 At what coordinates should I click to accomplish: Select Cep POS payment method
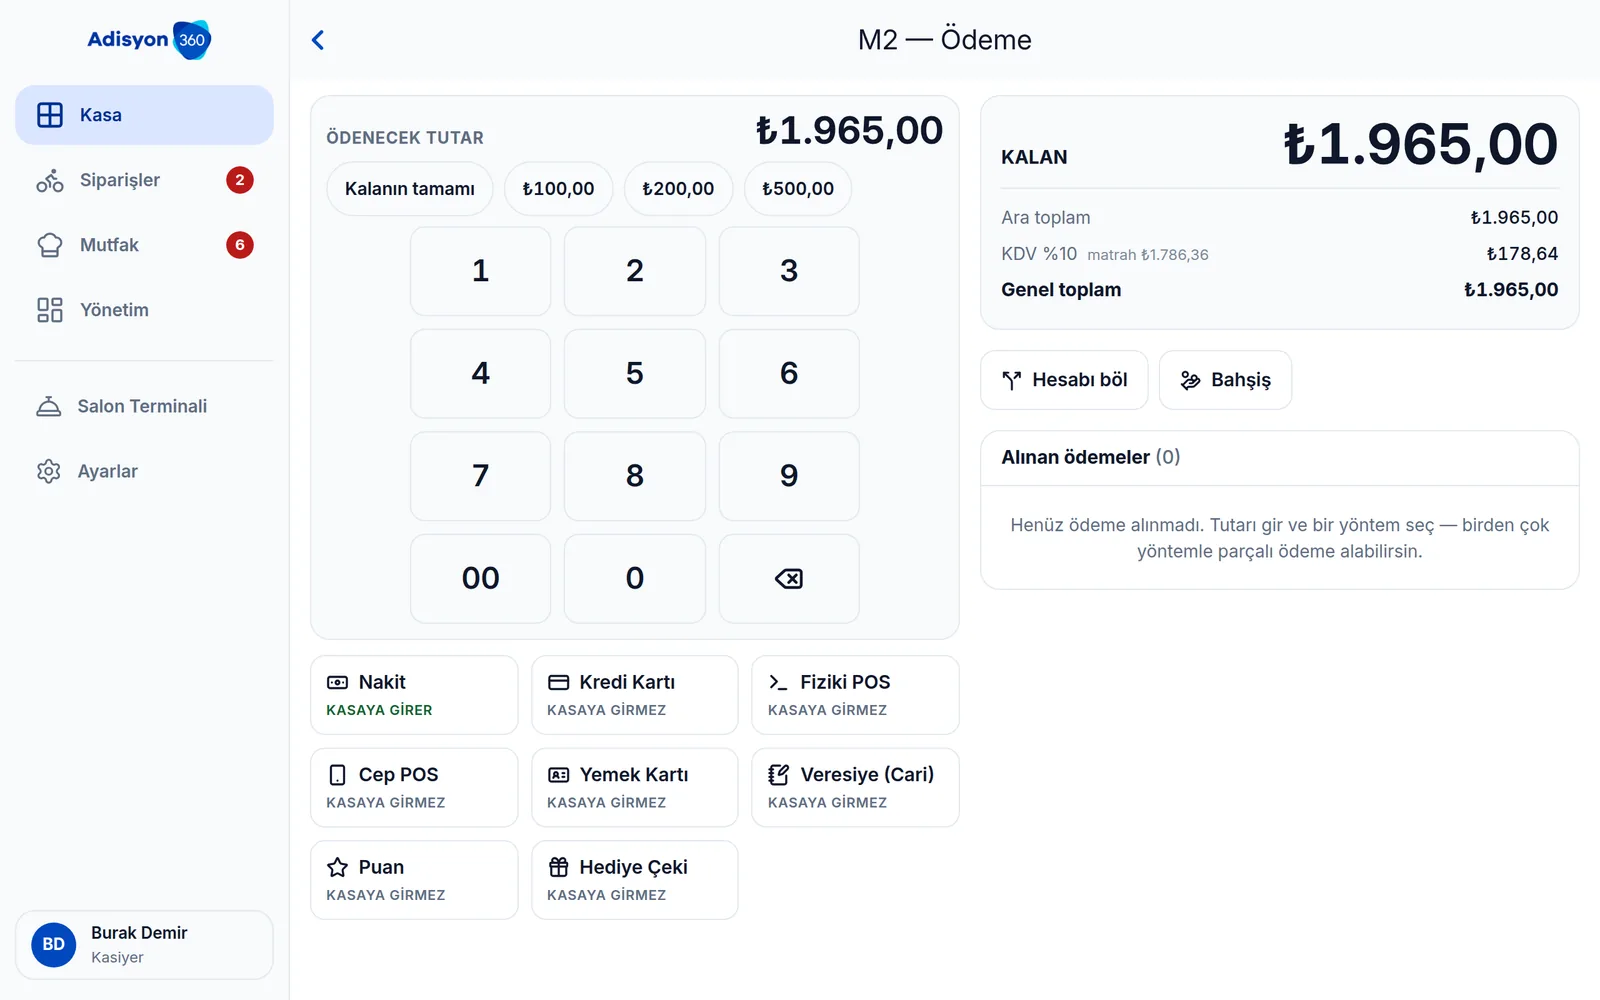[414, 788]
